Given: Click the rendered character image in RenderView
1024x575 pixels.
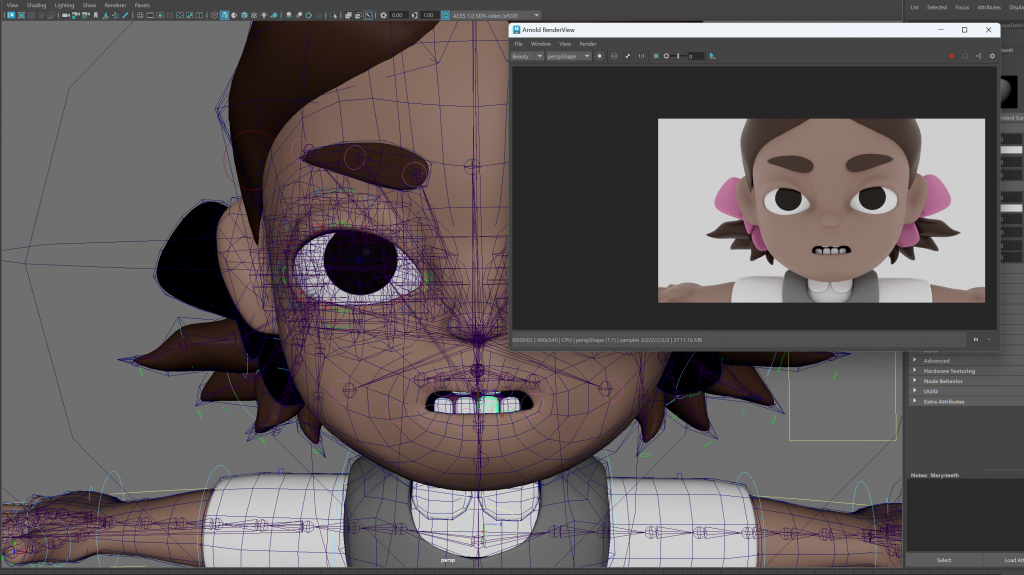Looking at the screenshot, I should click(821, 210).
